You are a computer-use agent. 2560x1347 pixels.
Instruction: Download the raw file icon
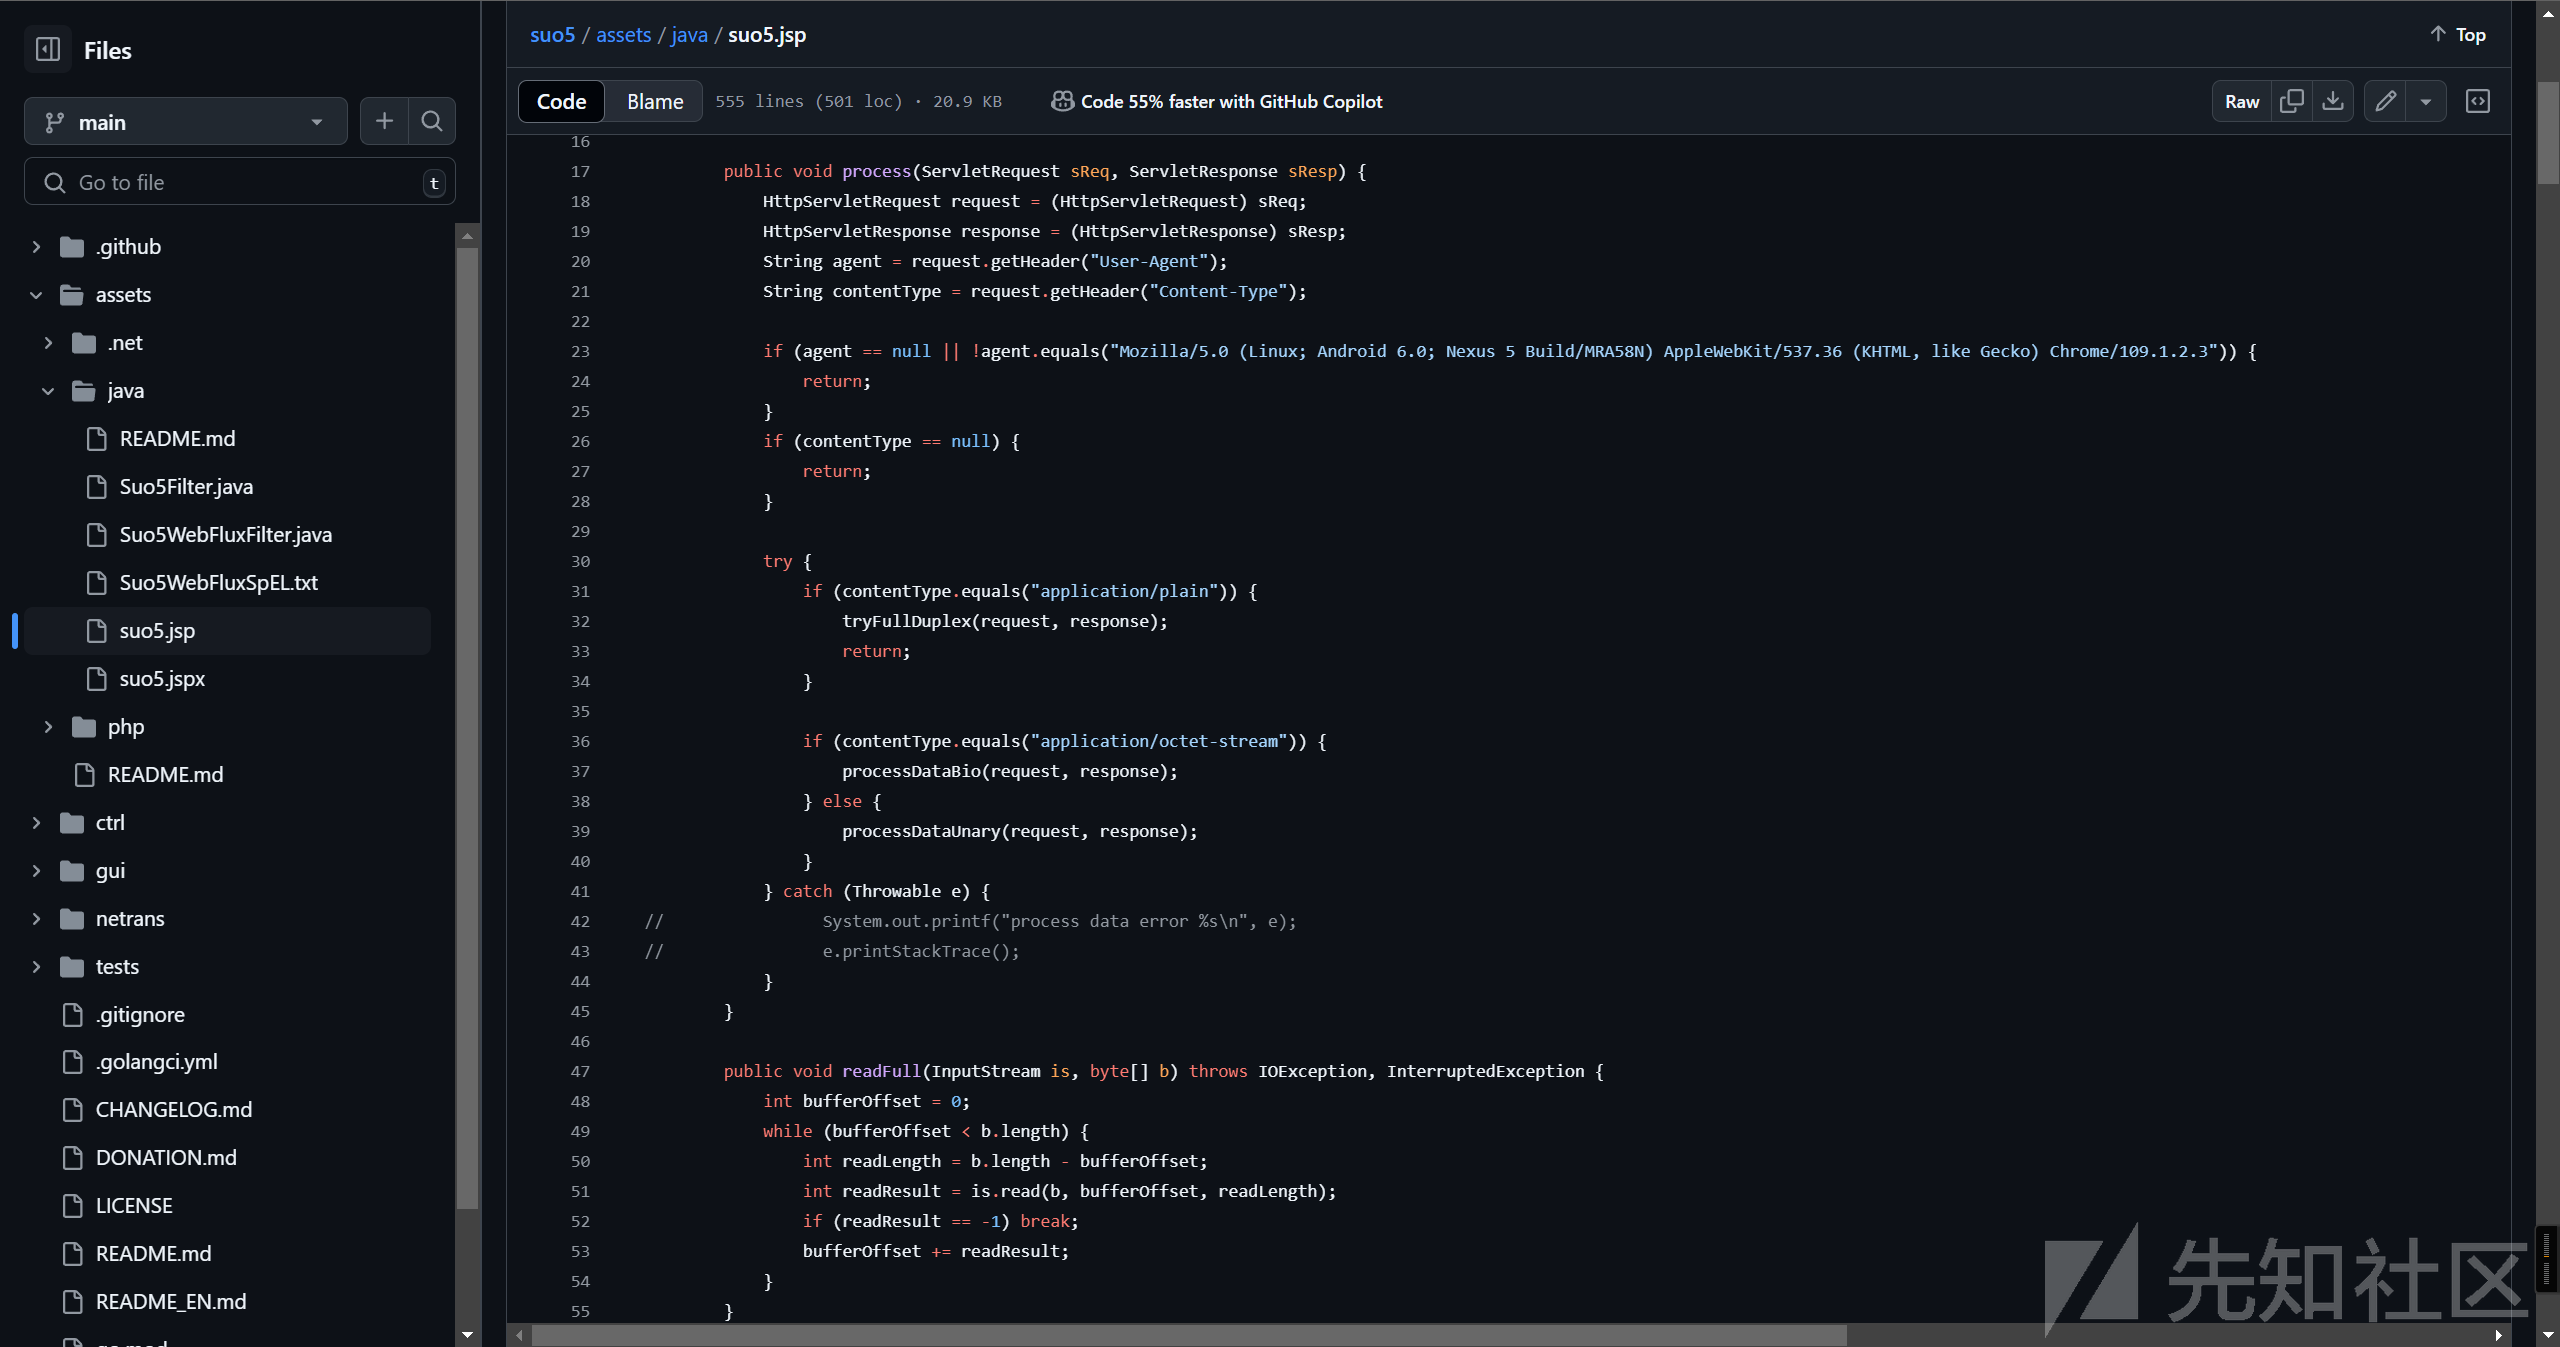[x=2333, y=101]
